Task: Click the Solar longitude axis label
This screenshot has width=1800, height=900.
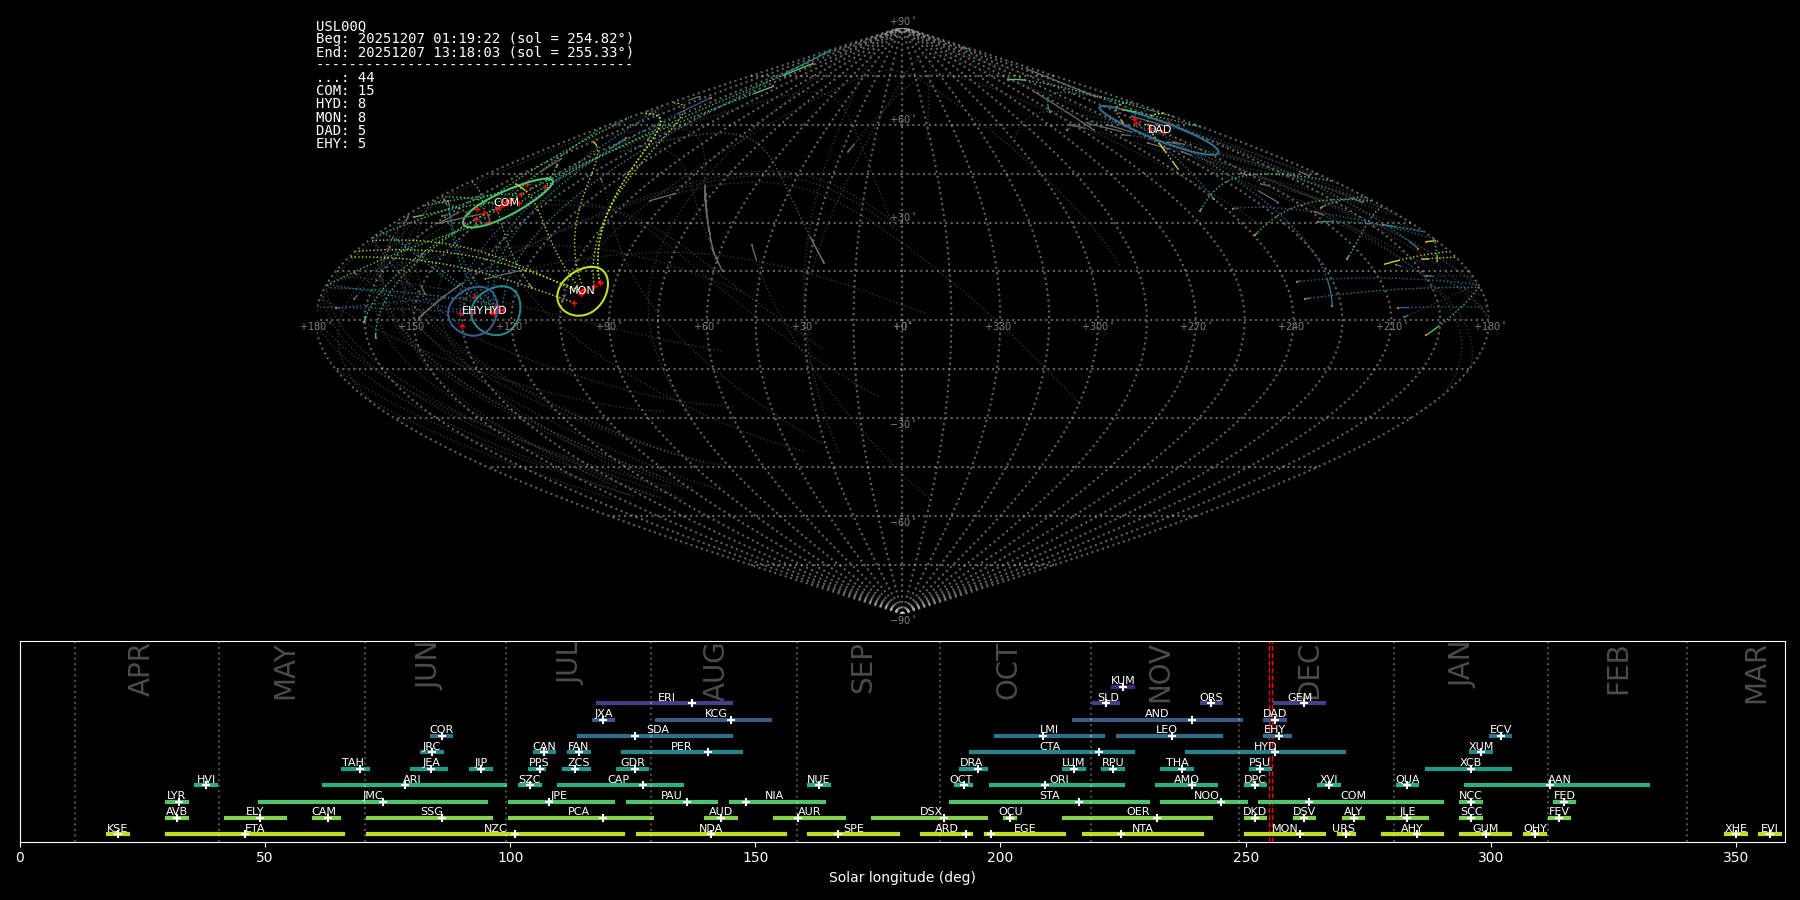Action: coord(901,877)
